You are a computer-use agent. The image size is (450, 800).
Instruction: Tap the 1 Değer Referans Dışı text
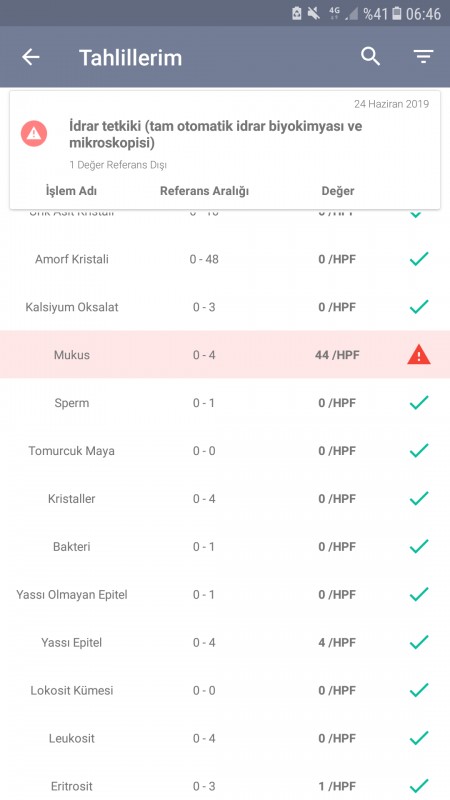coord(118,165)
